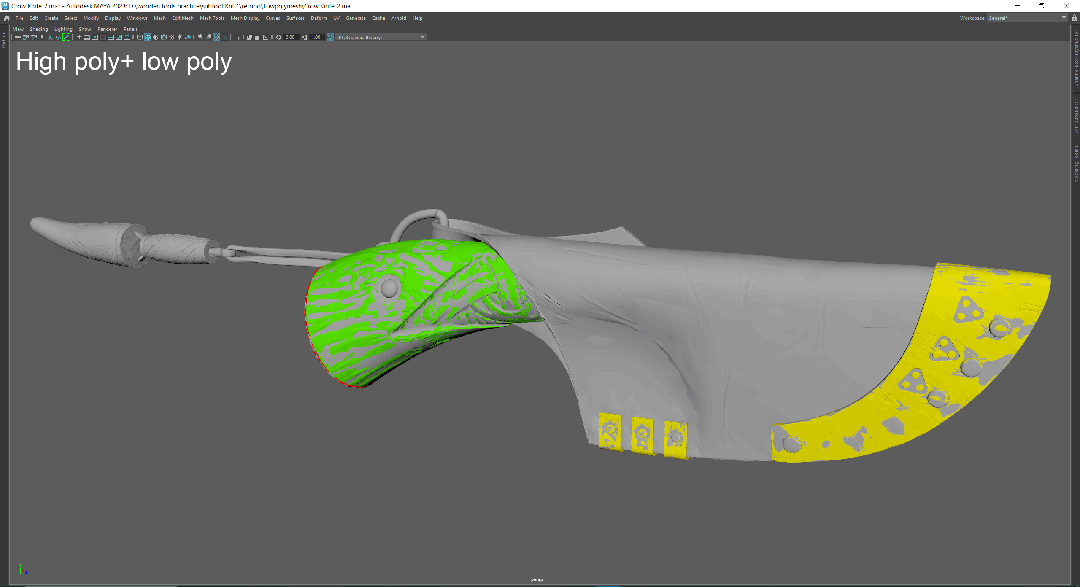Open the viewport Show panel menu
The width and height of the screenshot is (1080, 587).
pyautogui.click(x=85, y=29)
